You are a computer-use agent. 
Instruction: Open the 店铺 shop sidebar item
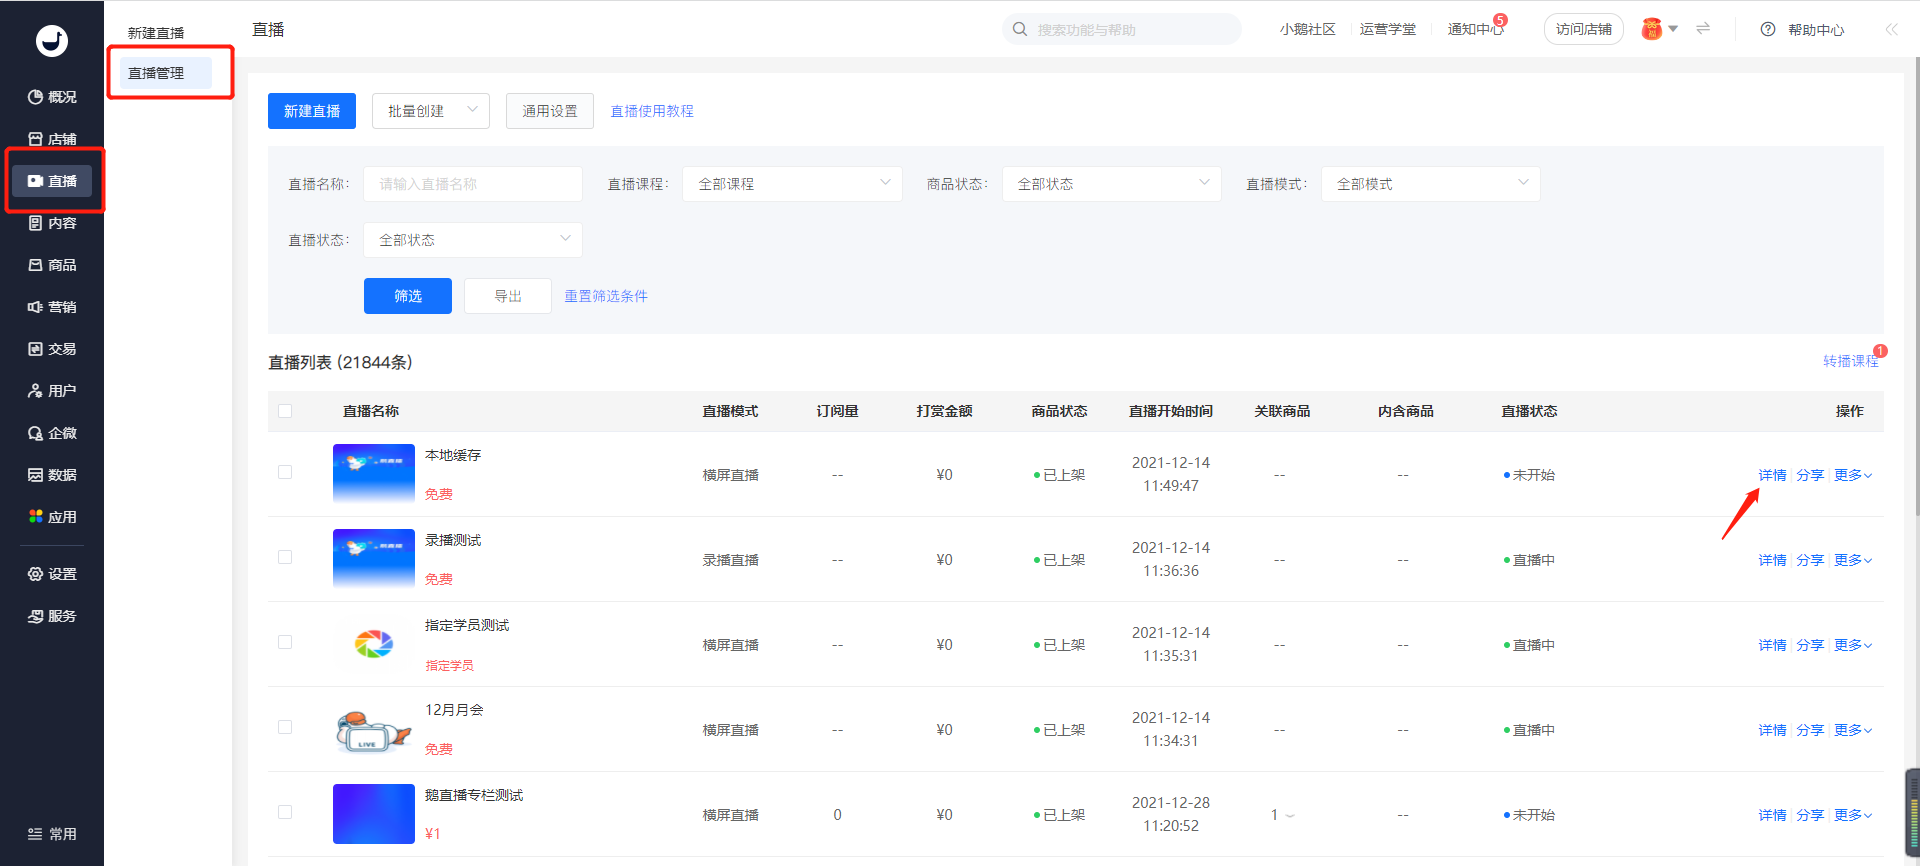click(x=52, y=139)
